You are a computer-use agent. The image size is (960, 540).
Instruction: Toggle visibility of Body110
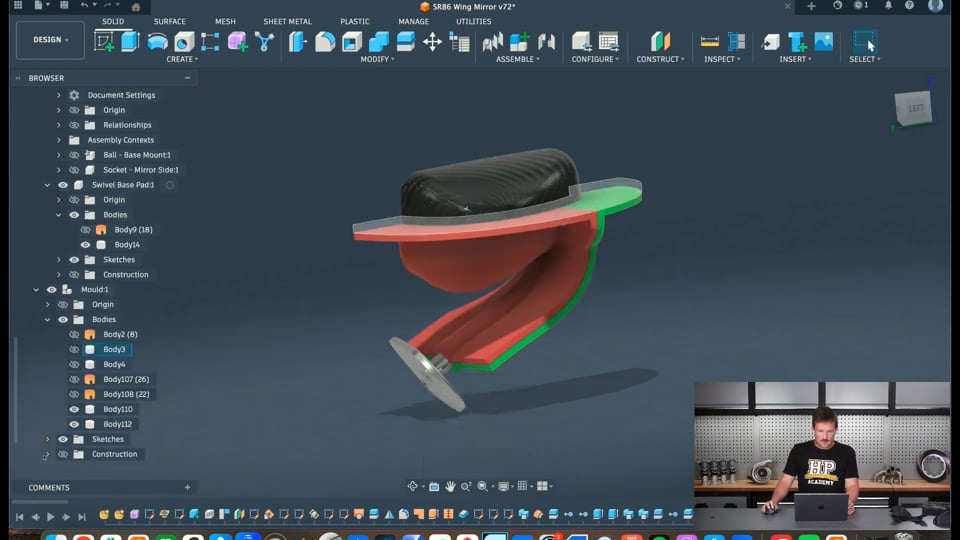(x=74, y=409)
